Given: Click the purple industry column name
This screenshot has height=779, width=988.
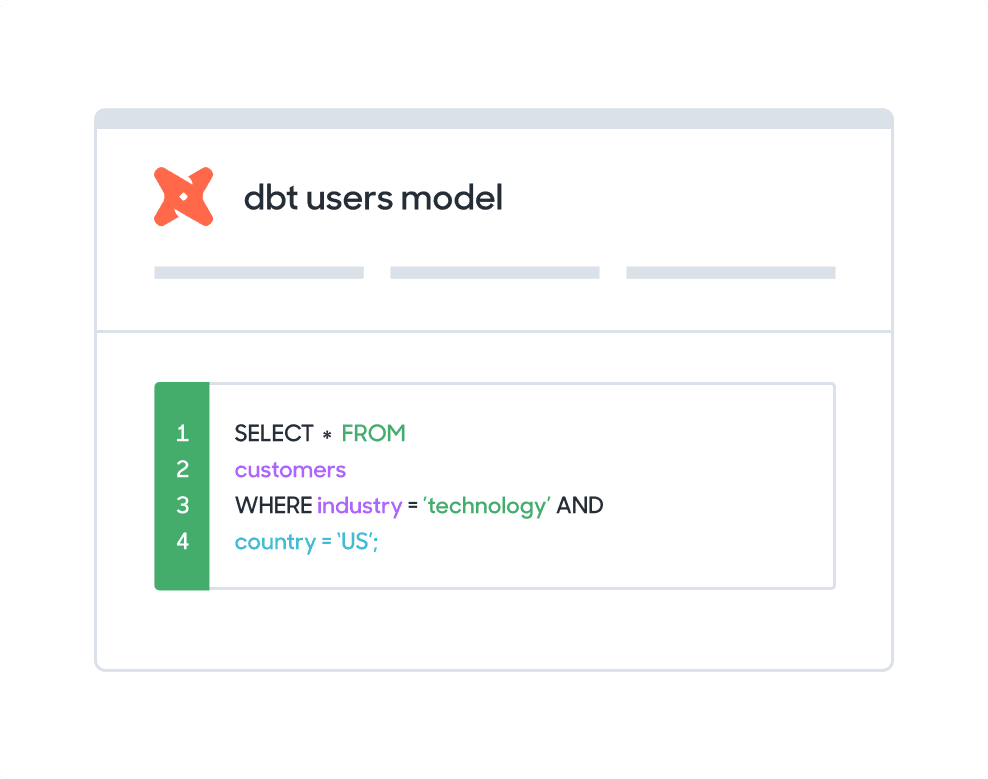Looking at the screenshot, I should pyautogui.click(x=359, y=505).
